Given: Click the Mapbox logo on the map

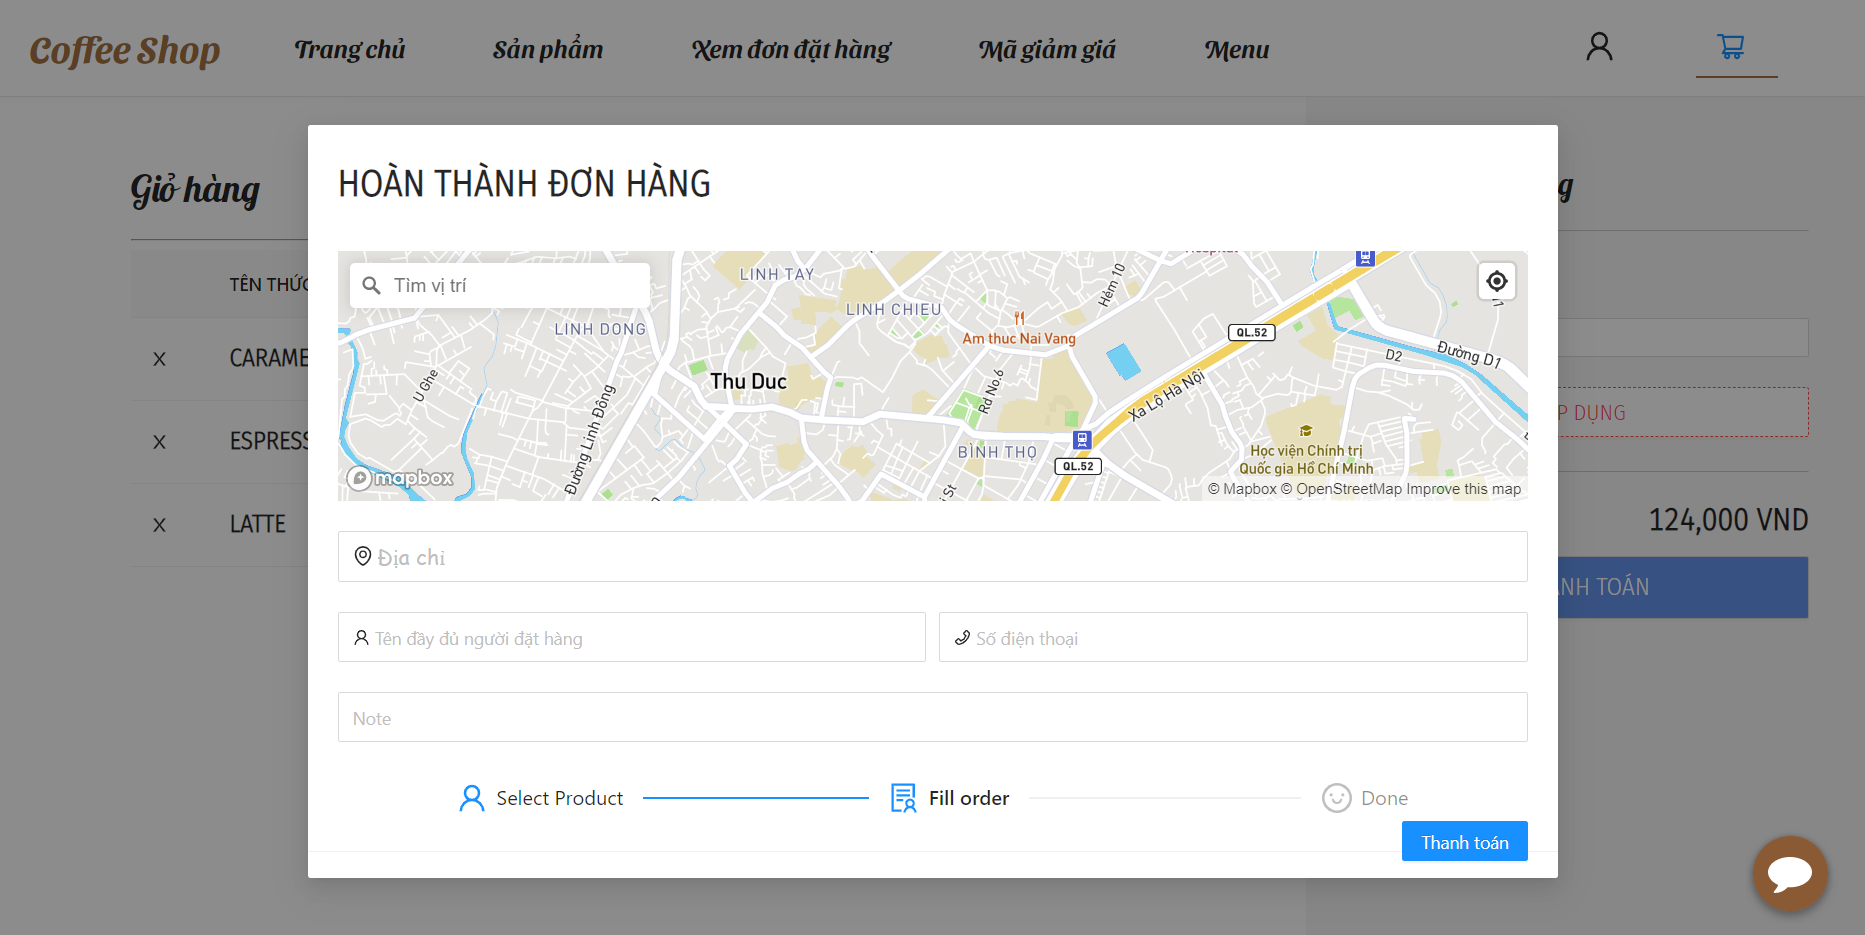Looking at the screenshot, I should [x=401, y=478].
